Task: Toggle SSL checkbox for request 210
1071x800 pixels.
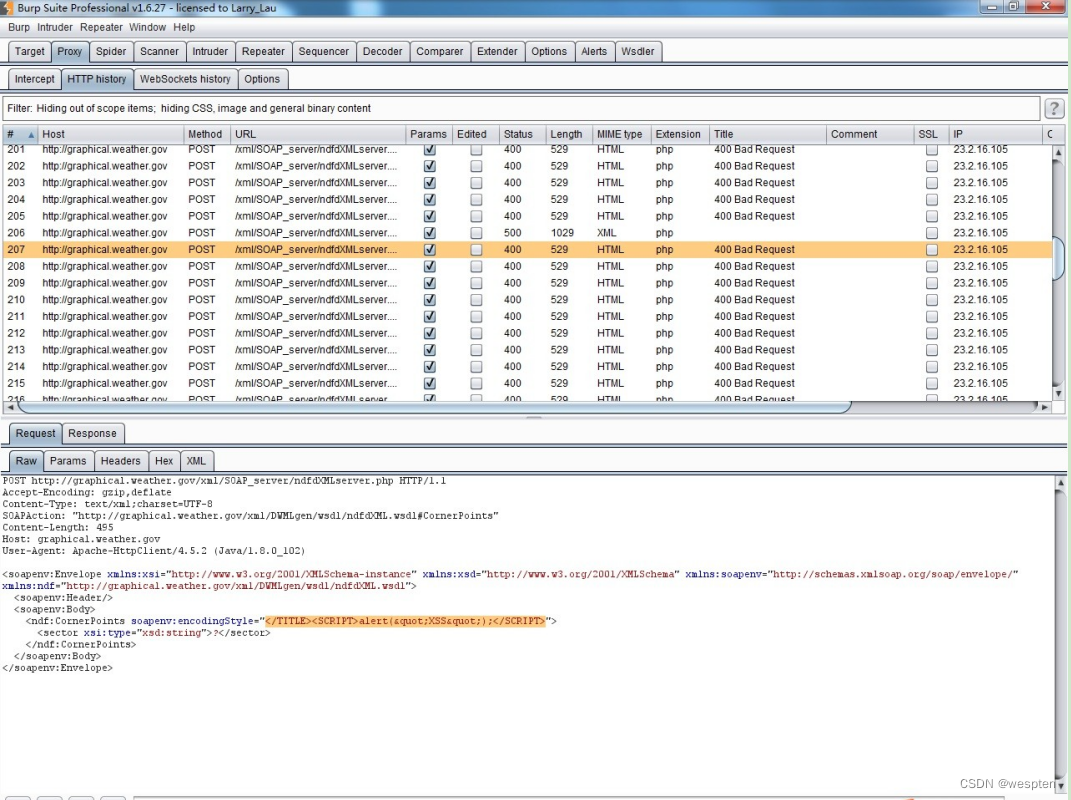Action: click(932, 300)
